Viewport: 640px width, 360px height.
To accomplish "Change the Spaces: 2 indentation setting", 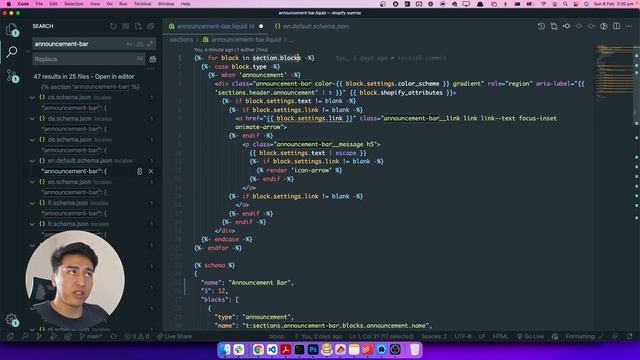I will 434,337.
